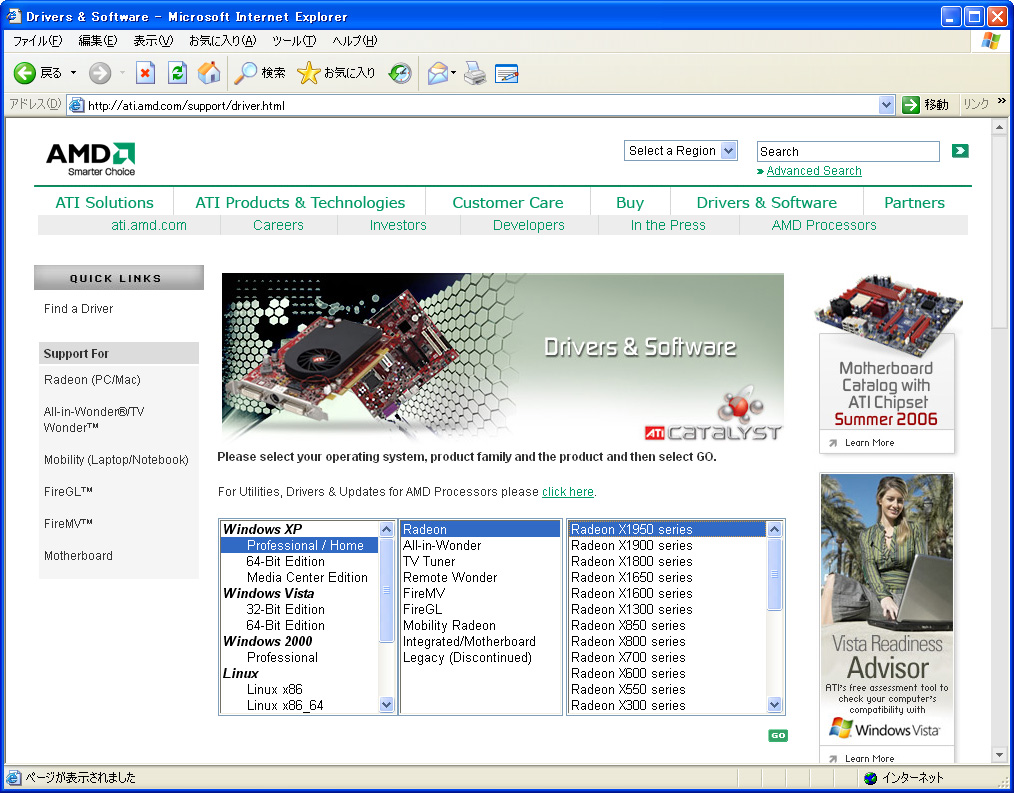Viewport: 1014px width, 793px height.
Task: Open the Drivers & Software navigation tab
Action: point(766,202)
